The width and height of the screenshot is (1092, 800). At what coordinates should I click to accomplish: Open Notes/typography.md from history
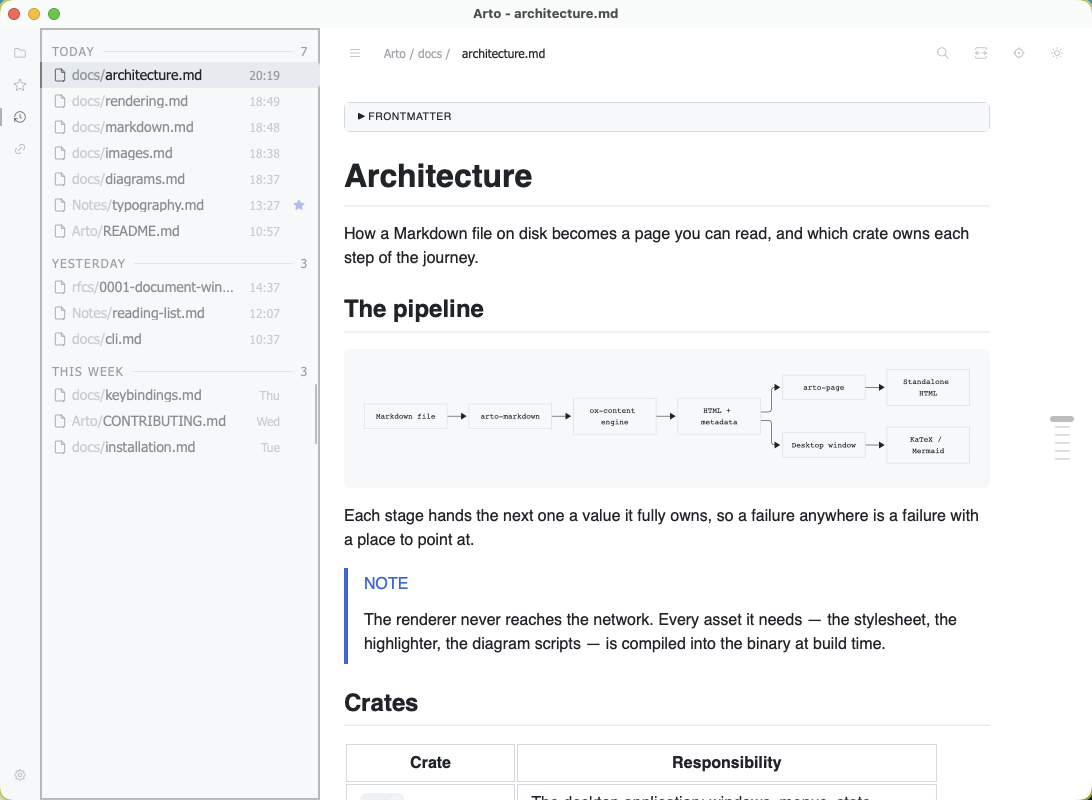180,205
